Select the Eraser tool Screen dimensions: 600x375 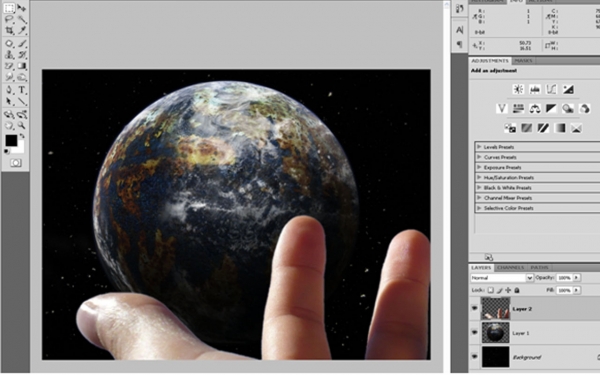[9, 66]
